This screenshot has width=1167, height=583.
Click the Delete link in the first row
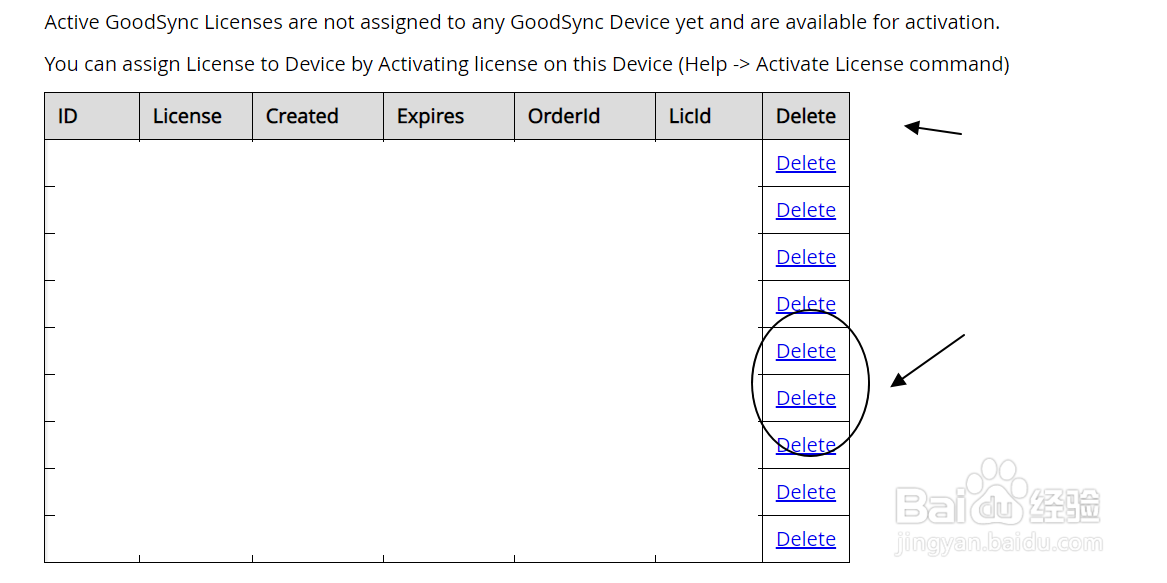click(x=805, y=163)
